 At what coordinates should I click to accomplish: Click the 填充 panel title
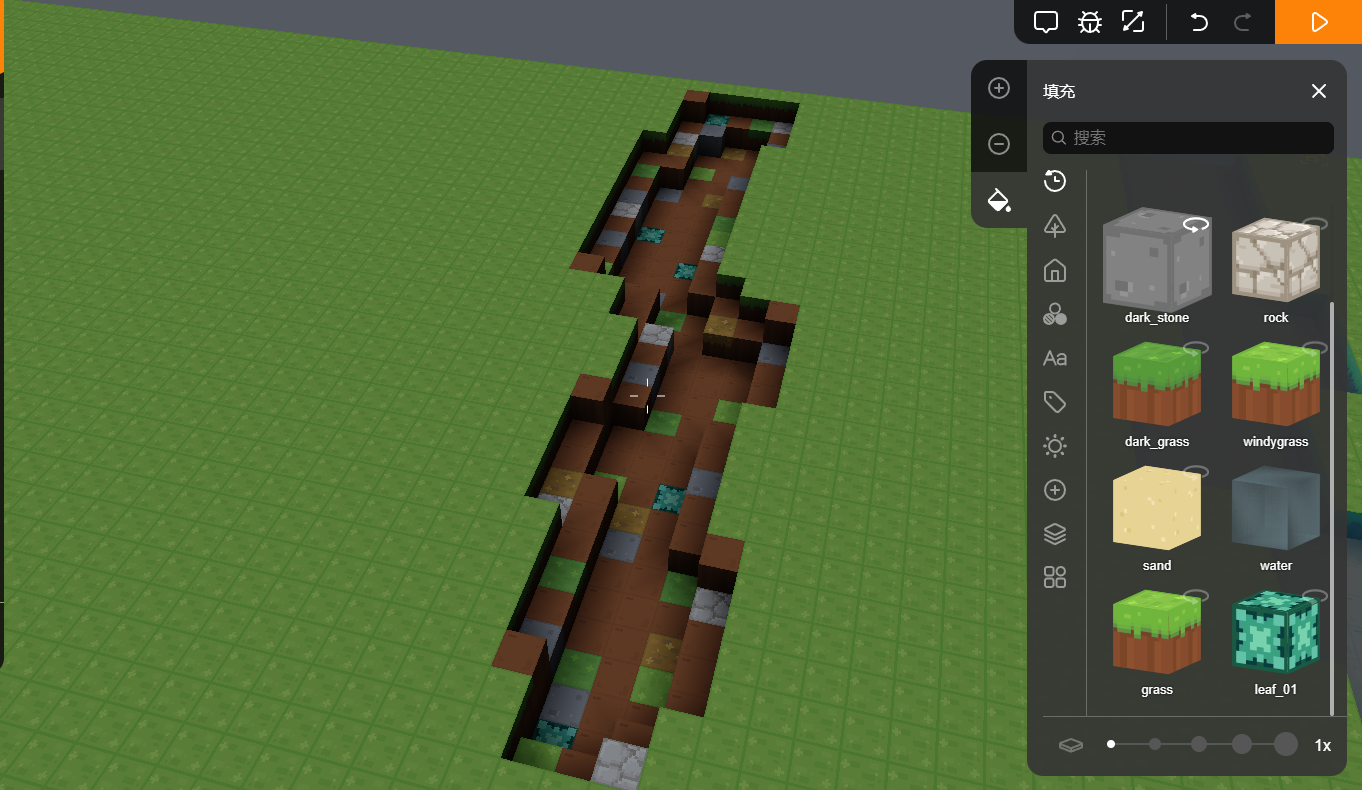click(1059, 91)
